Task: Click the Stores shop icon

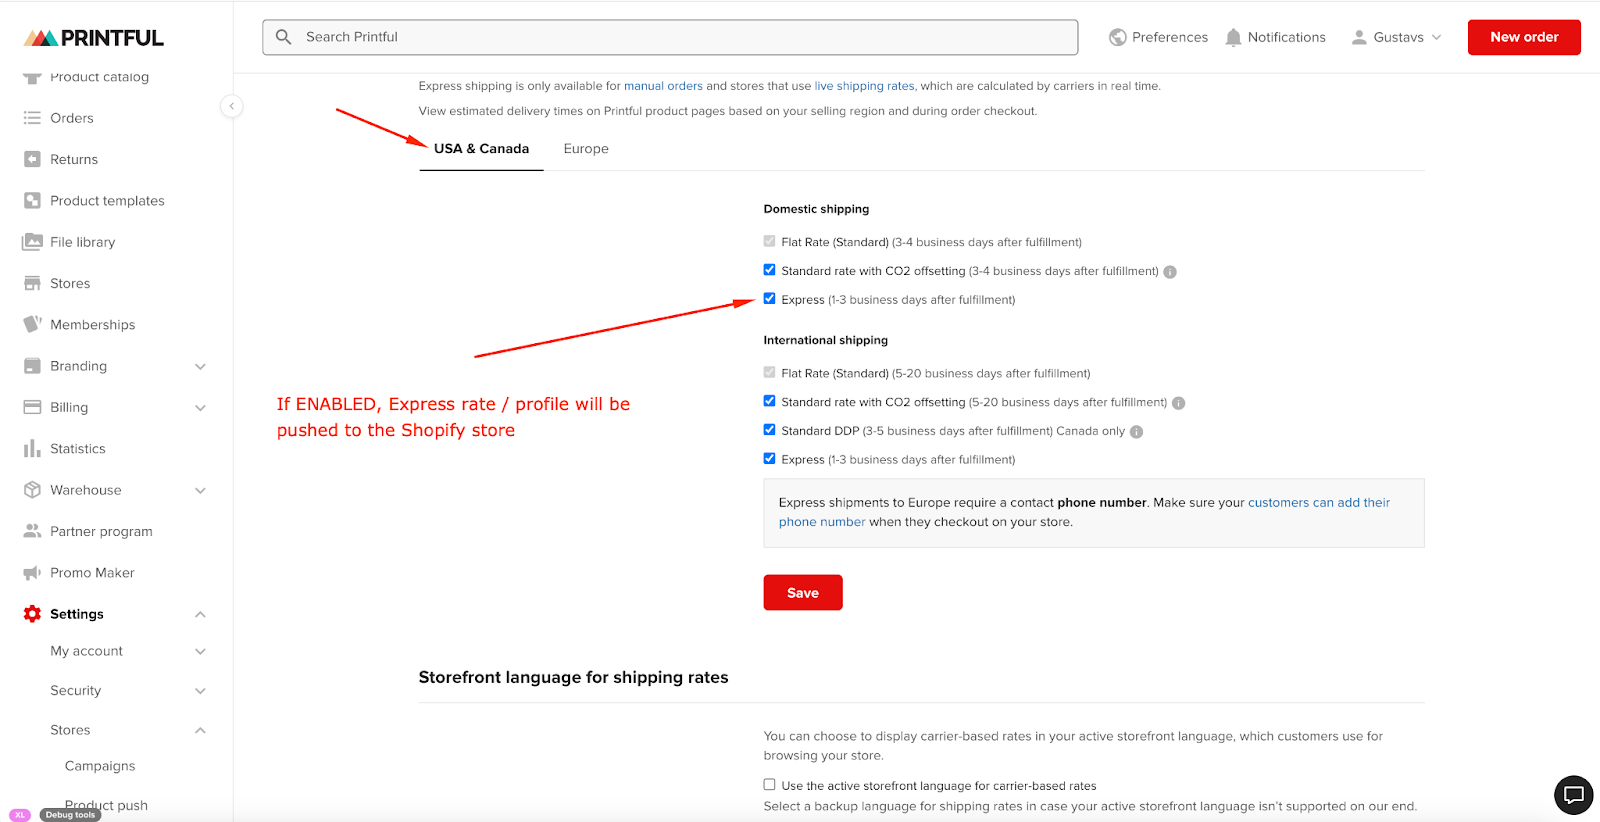Action: [32, 283]
